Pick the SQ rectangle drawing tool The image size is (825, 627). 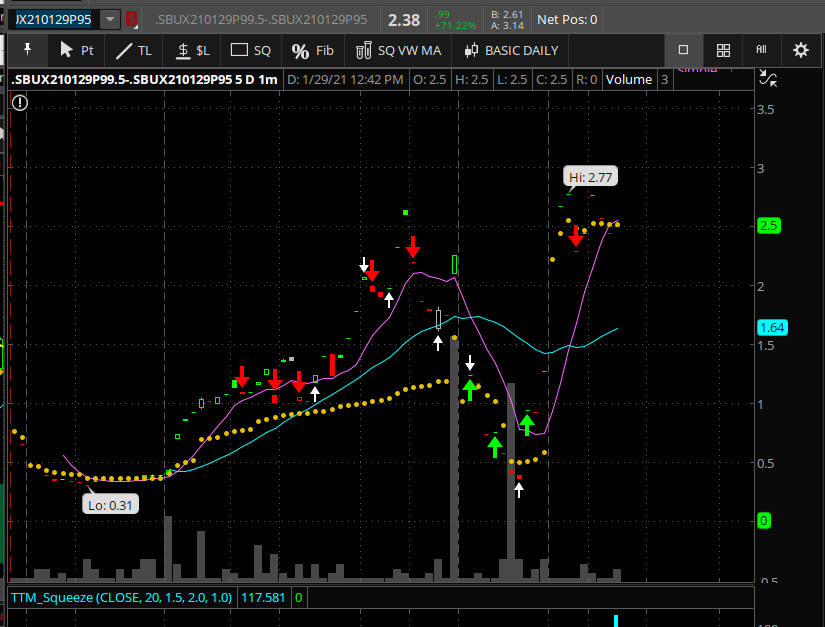click(x=250, y=50)
